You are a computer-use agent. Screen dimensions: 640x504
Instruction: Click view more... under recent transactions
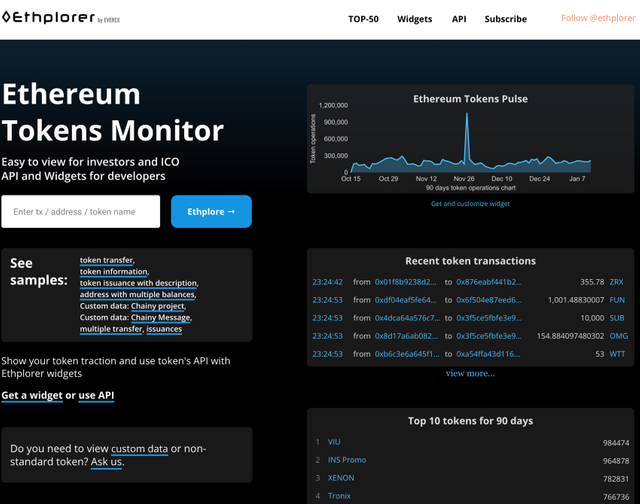coord(470,373)
